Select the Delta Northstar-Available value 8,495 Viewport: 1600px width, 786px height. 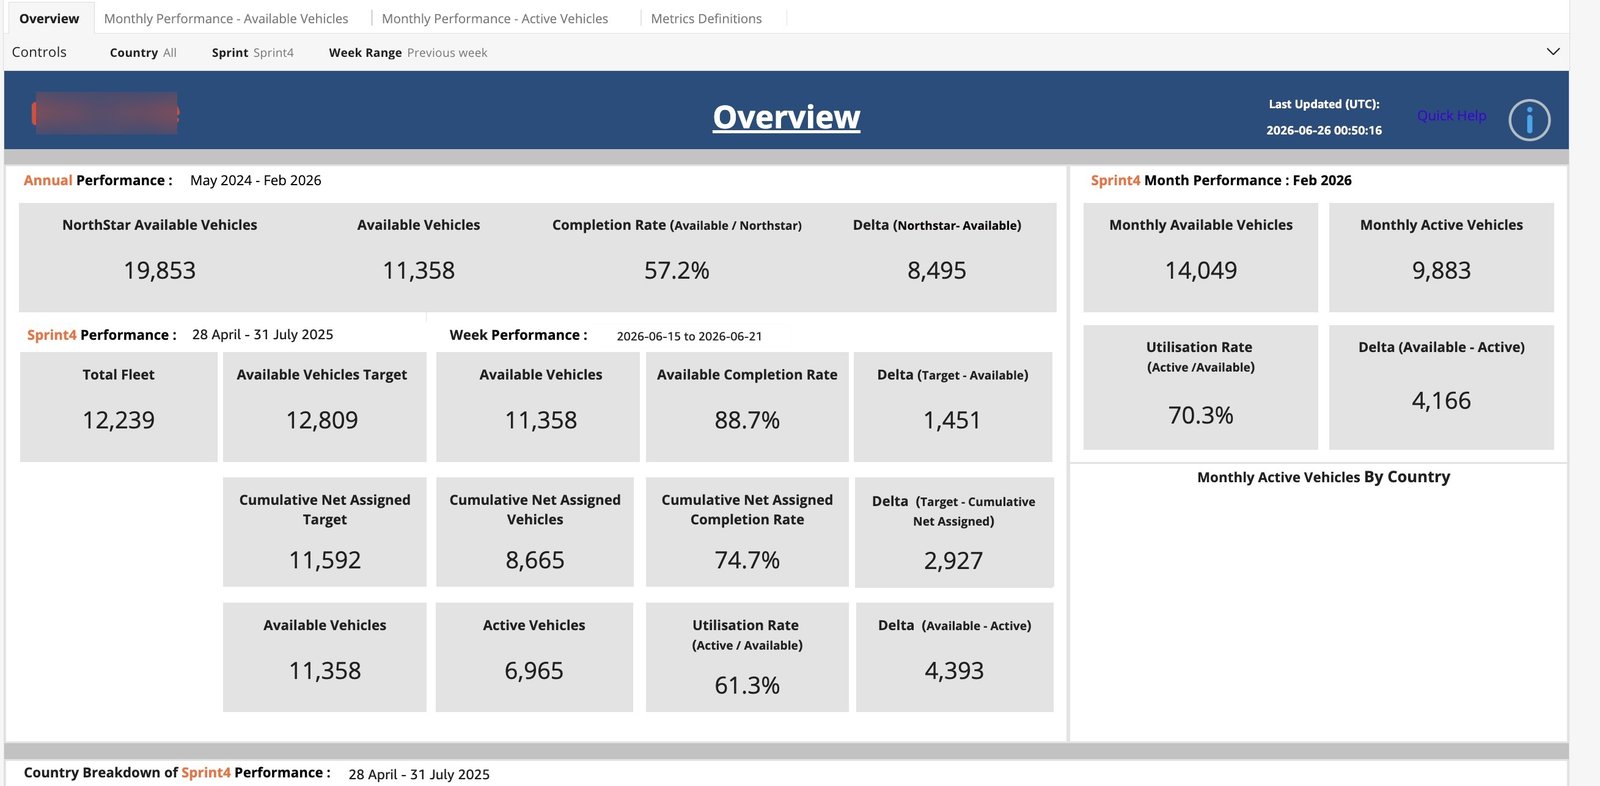pyautogui.click(x=937, y=271)
